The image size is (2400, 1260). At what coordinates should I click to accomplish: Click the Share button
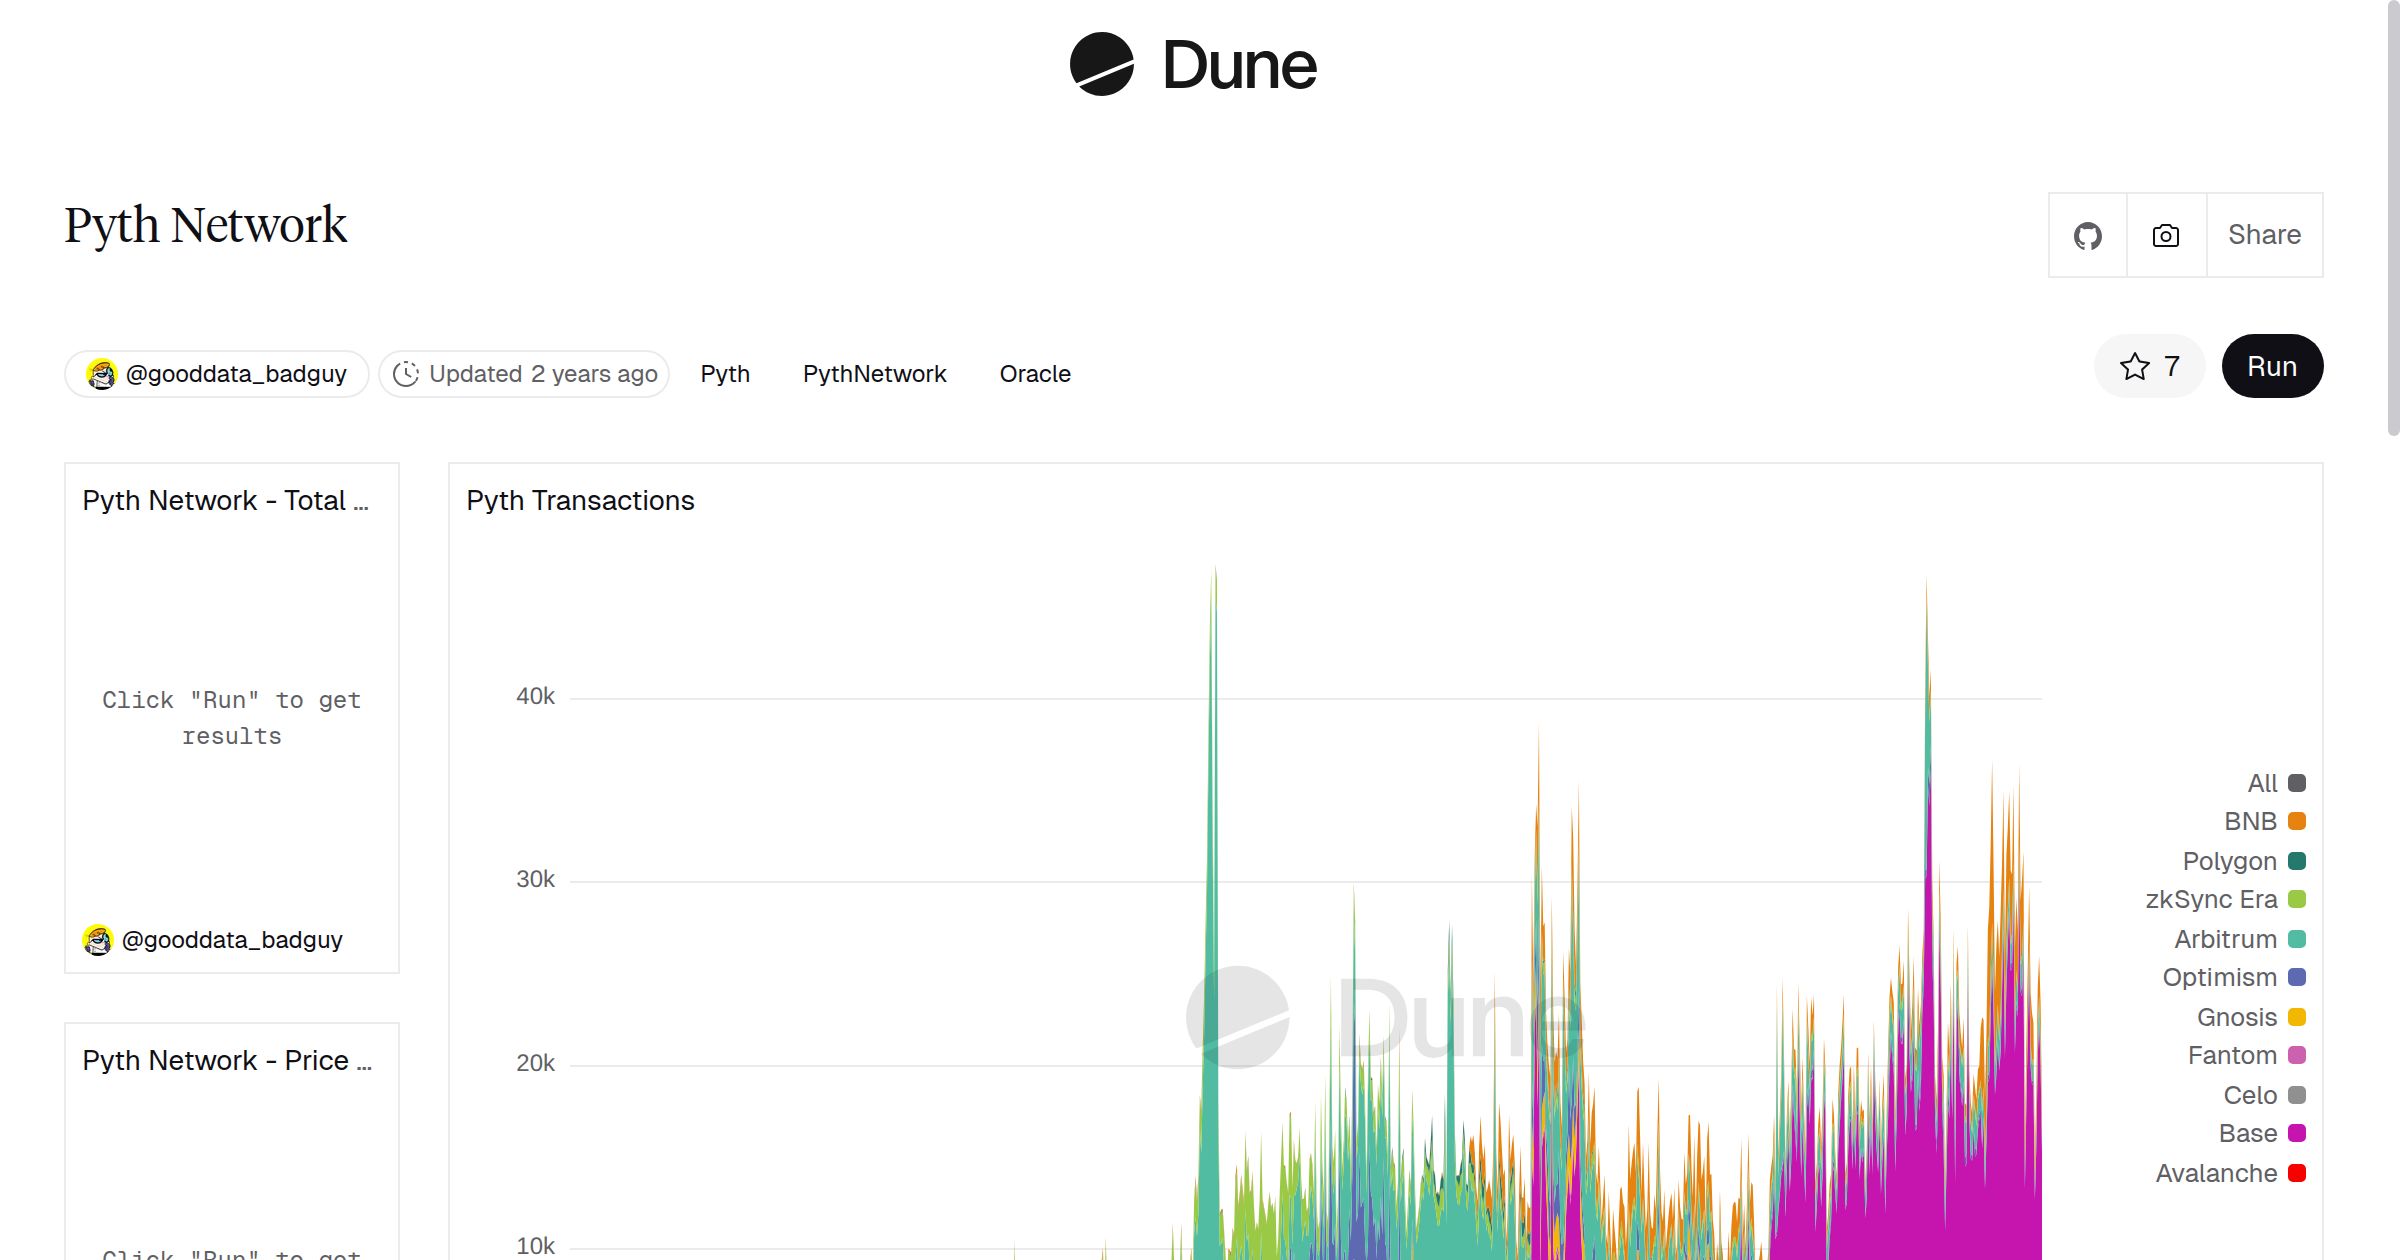pyautogui.click(x=2263, y=235)
